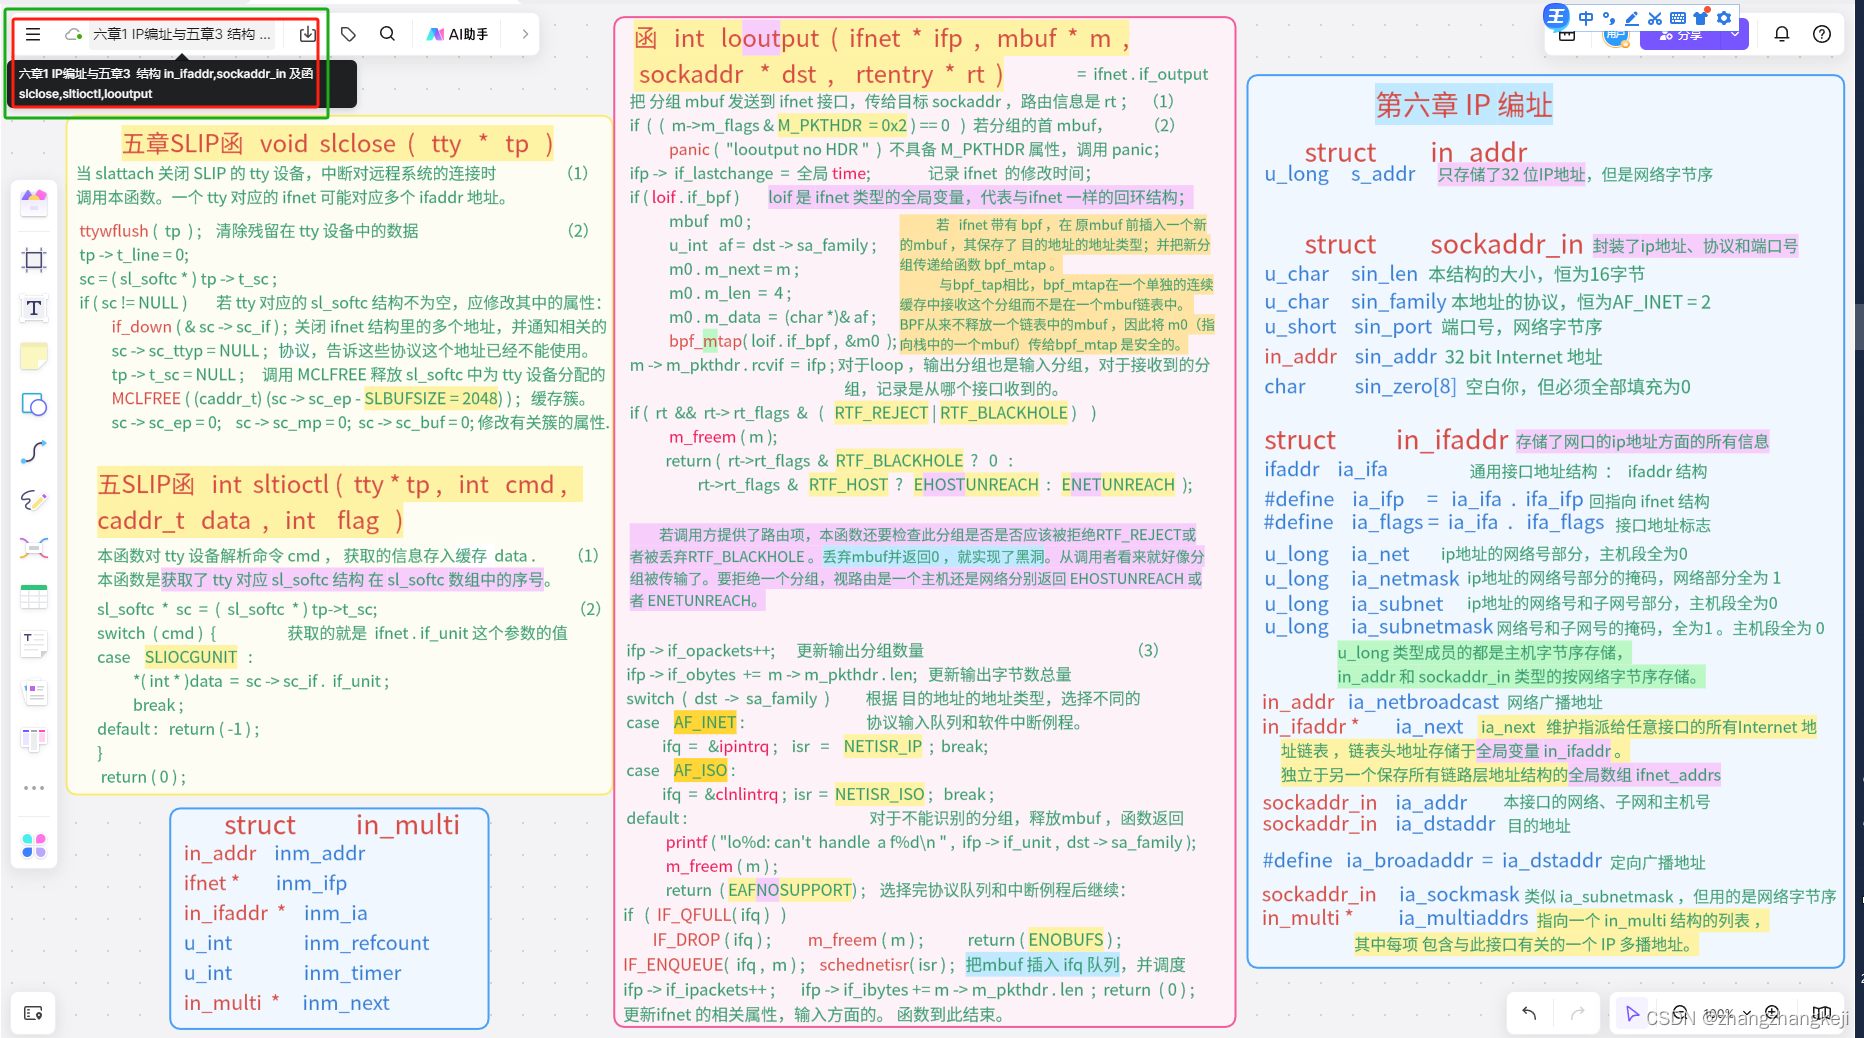Open the IME soft keyboard icon
The height and width of the screenshot is (1038, 1864).
(1678, 18)
